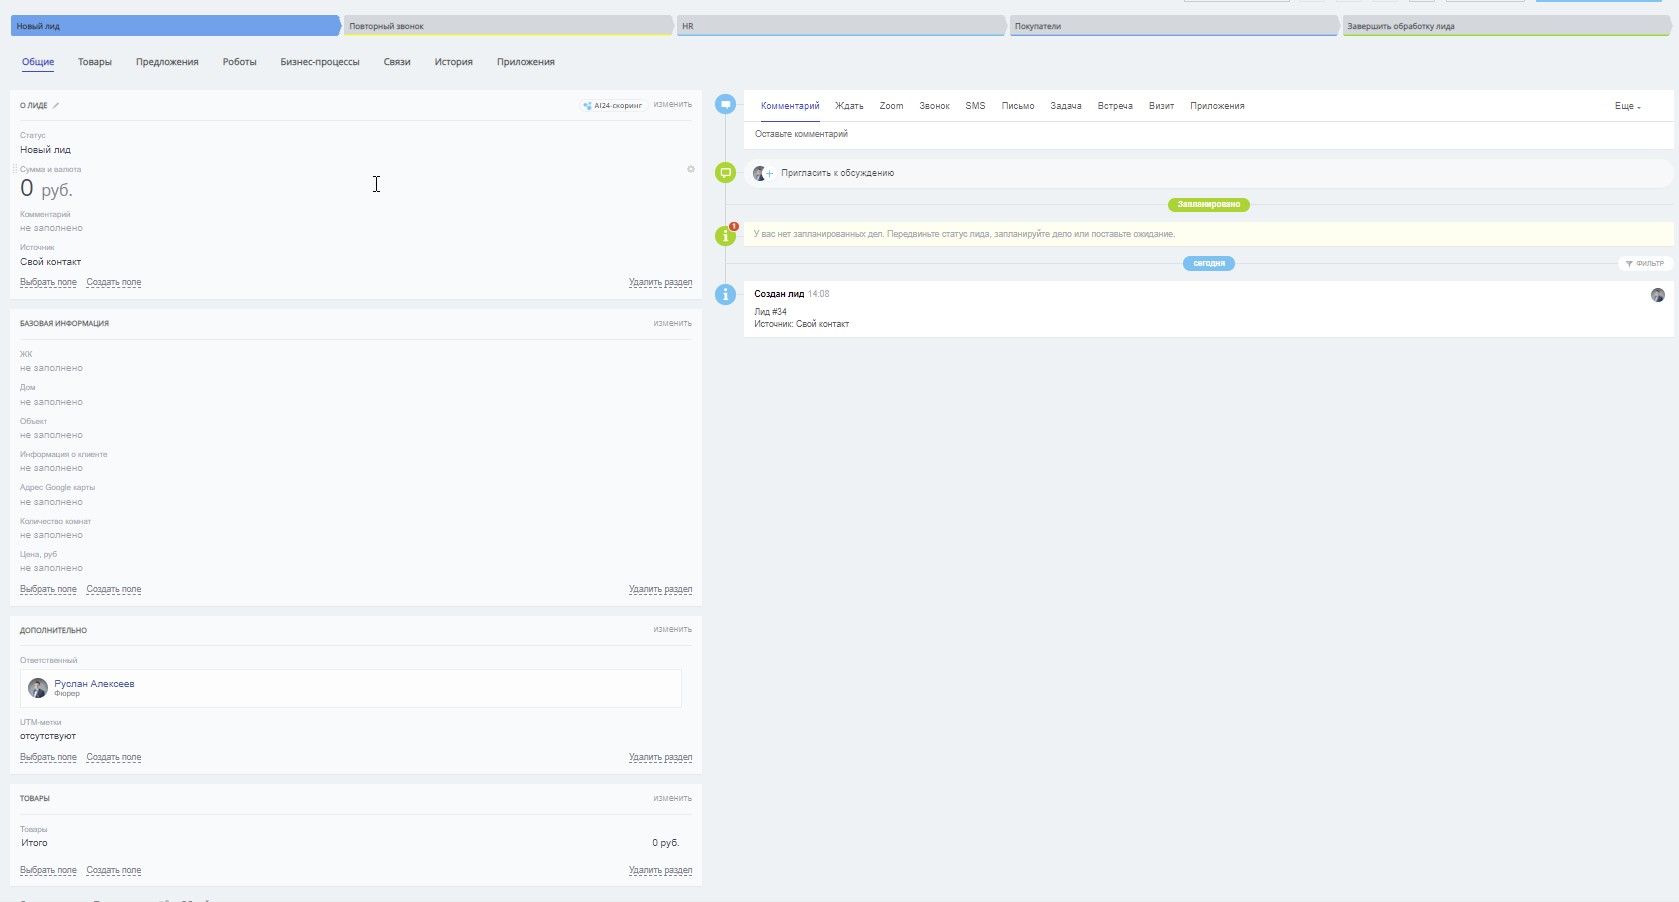This screenshot has width=1679, height=902.
Task: Click the blue comment bubble timeline icon
Action: tap(726, 104)
